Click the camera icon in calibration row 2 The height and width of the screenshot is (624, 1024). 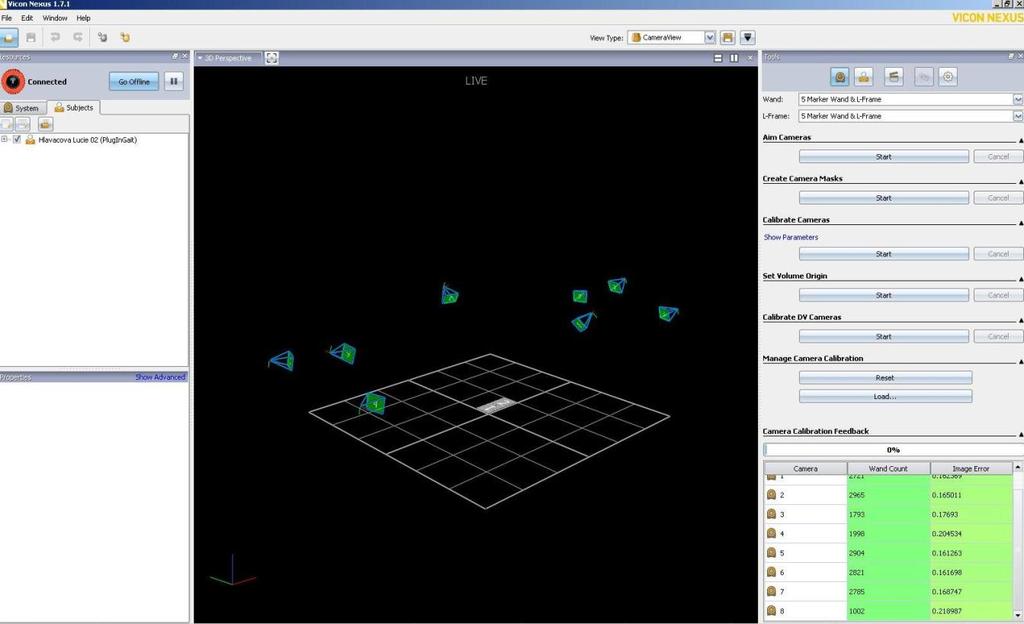tap(771, 495)
